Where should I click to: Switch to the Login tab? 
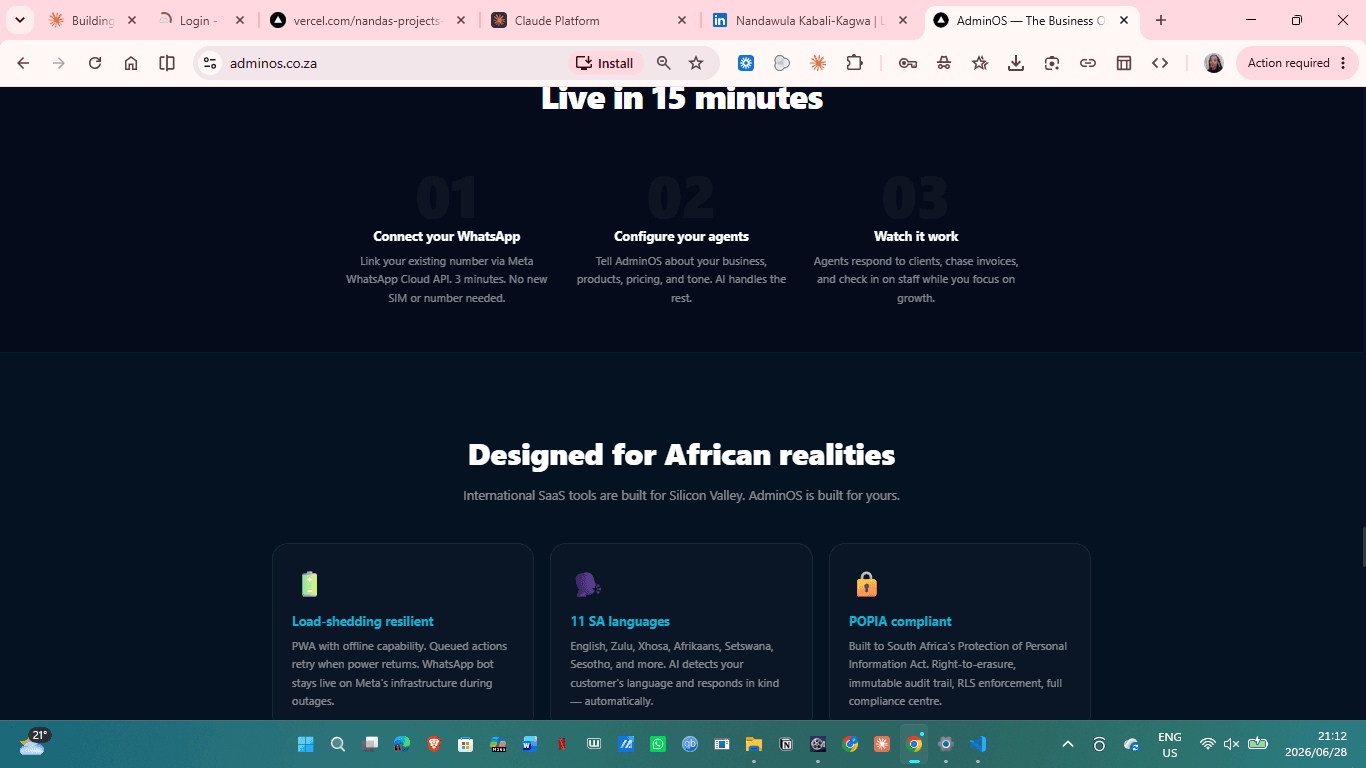[x=199, y=20]
